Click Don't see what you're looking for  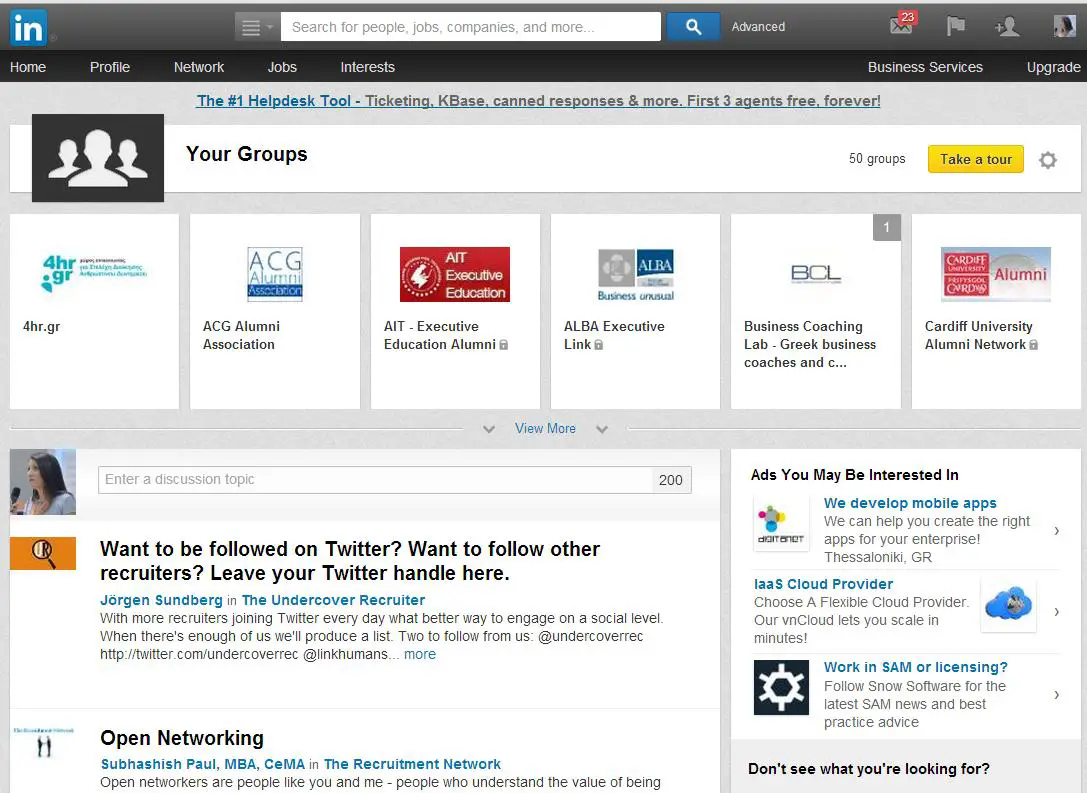click(x=869, y=769)
